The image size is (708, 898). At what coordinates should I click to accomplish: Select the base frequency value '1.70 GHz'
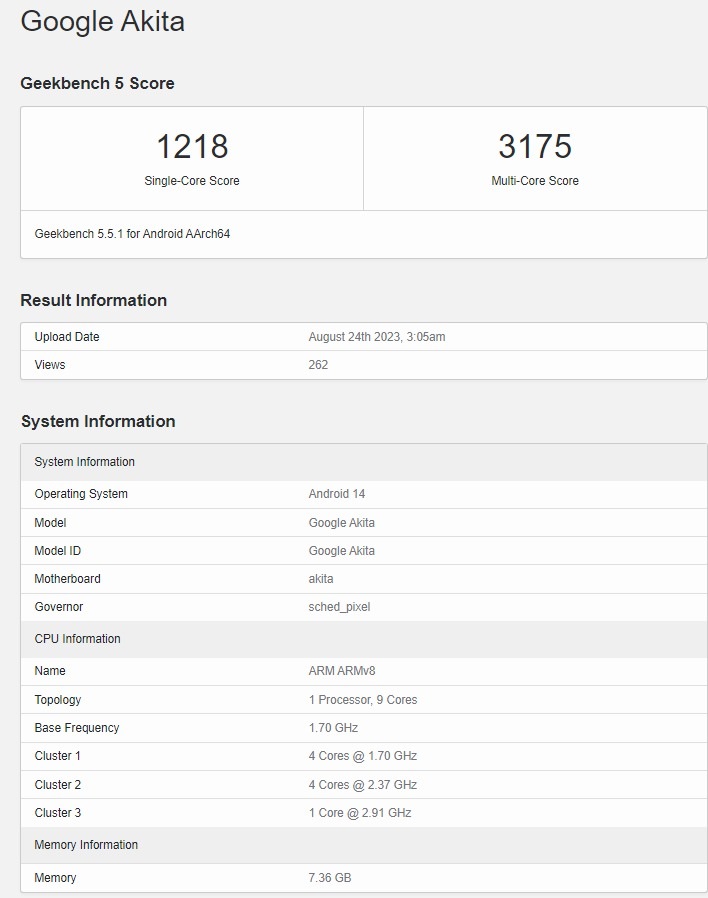pyautogui.click(x=333, y=728)
